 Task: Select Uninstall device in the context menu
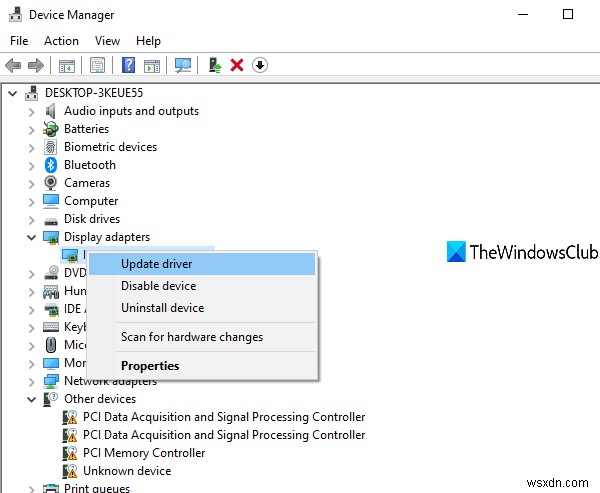point(162,308)
